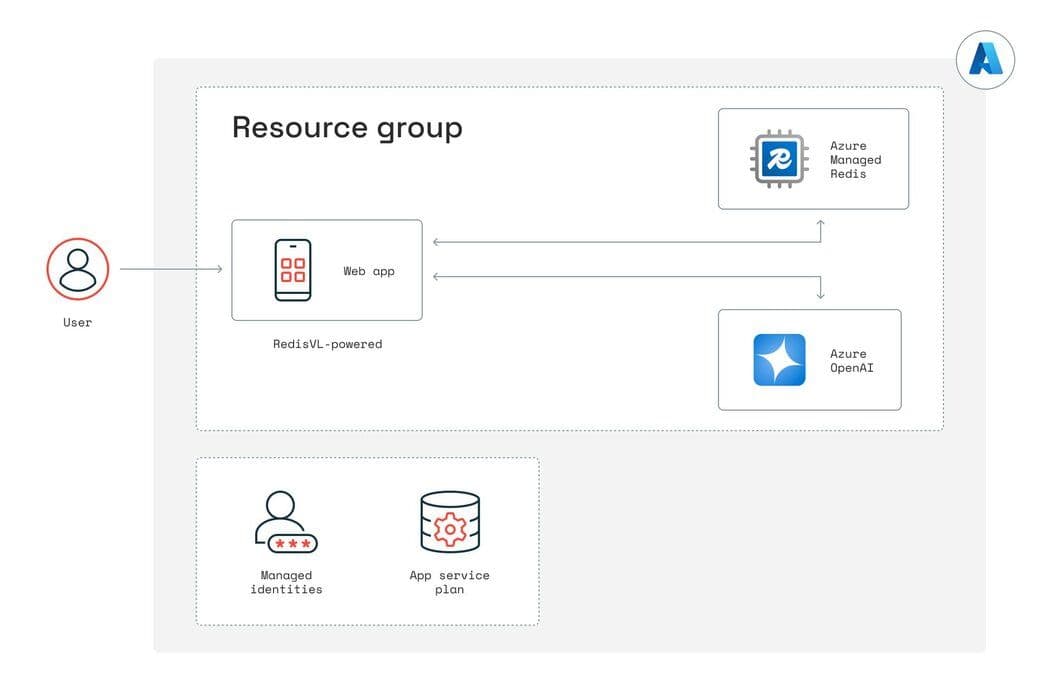The image size is (1038, 683).
Task: Click the App service plan label text
Action: pyautogui.click(x=449, y=582)
